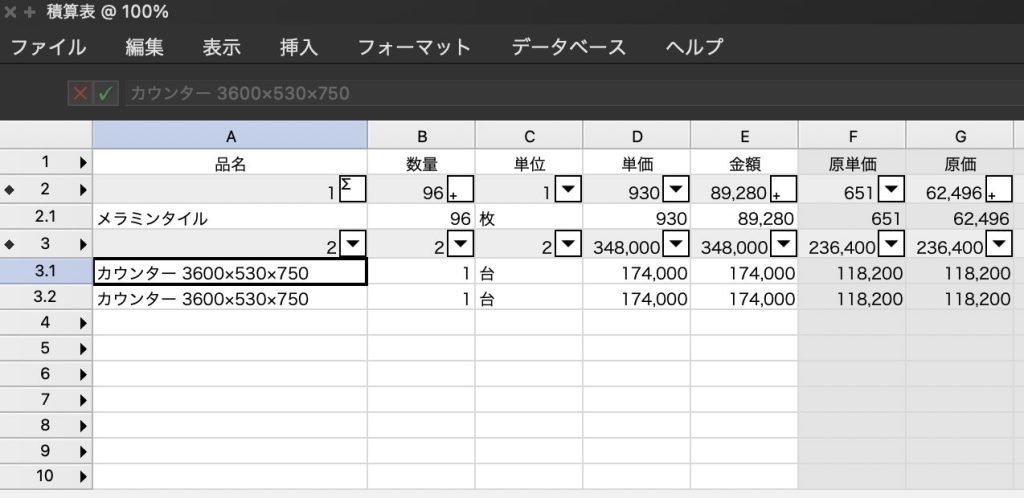Select the メラミンタイル cell

click(230, 217)
